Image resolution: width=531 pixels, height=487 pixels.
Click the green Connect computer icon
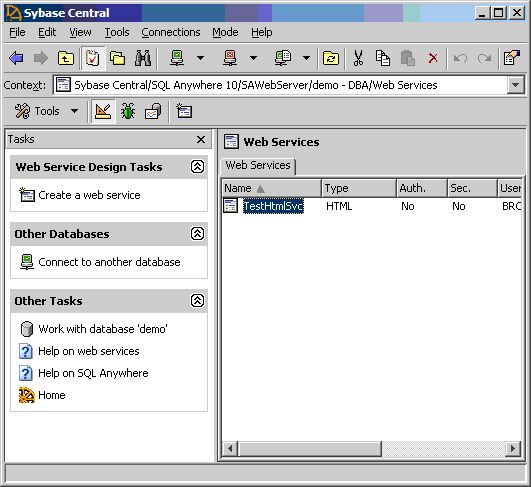tap(177, 58)
